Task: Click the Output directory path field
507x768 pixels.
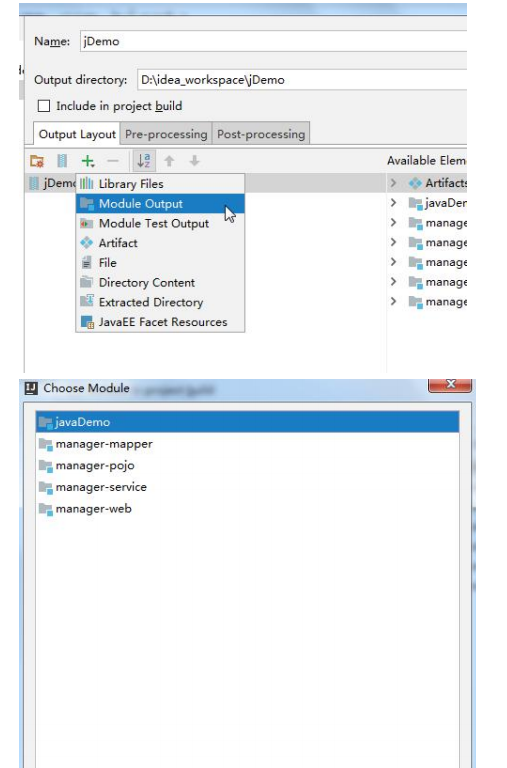Action: click(302, 79)
